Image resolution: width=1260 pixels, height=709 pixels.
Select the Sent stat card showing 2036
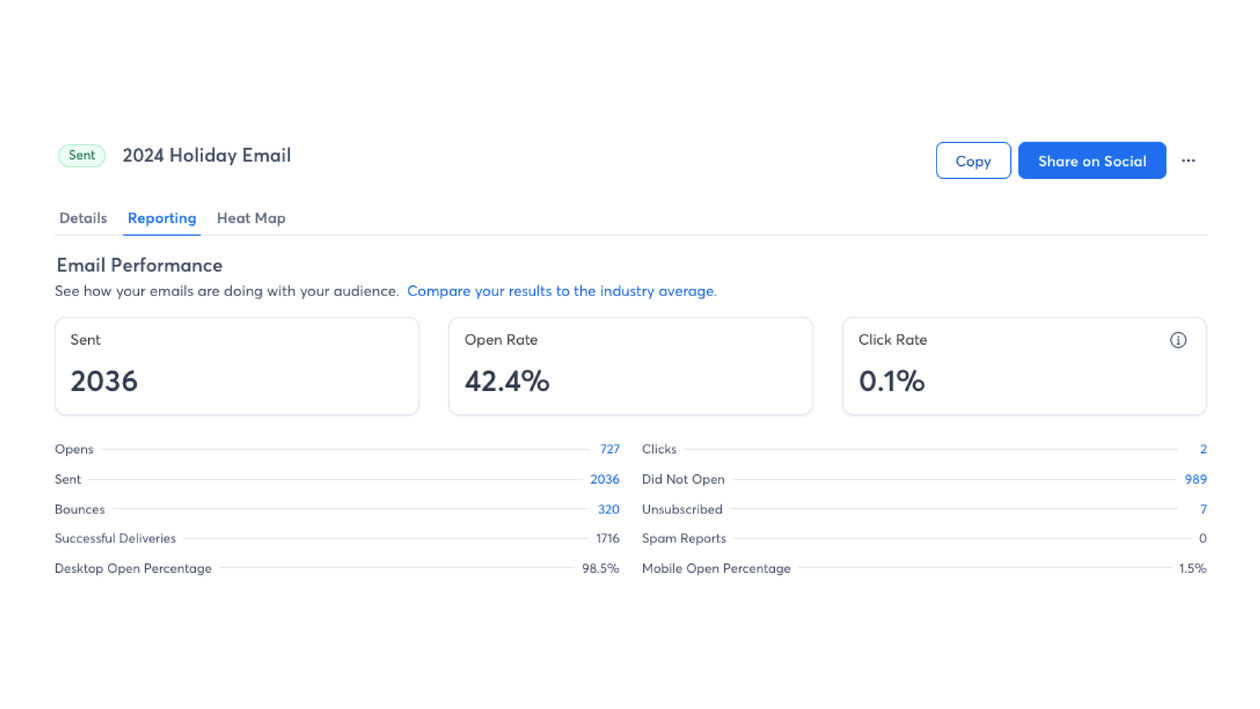[x=236, y=365]
